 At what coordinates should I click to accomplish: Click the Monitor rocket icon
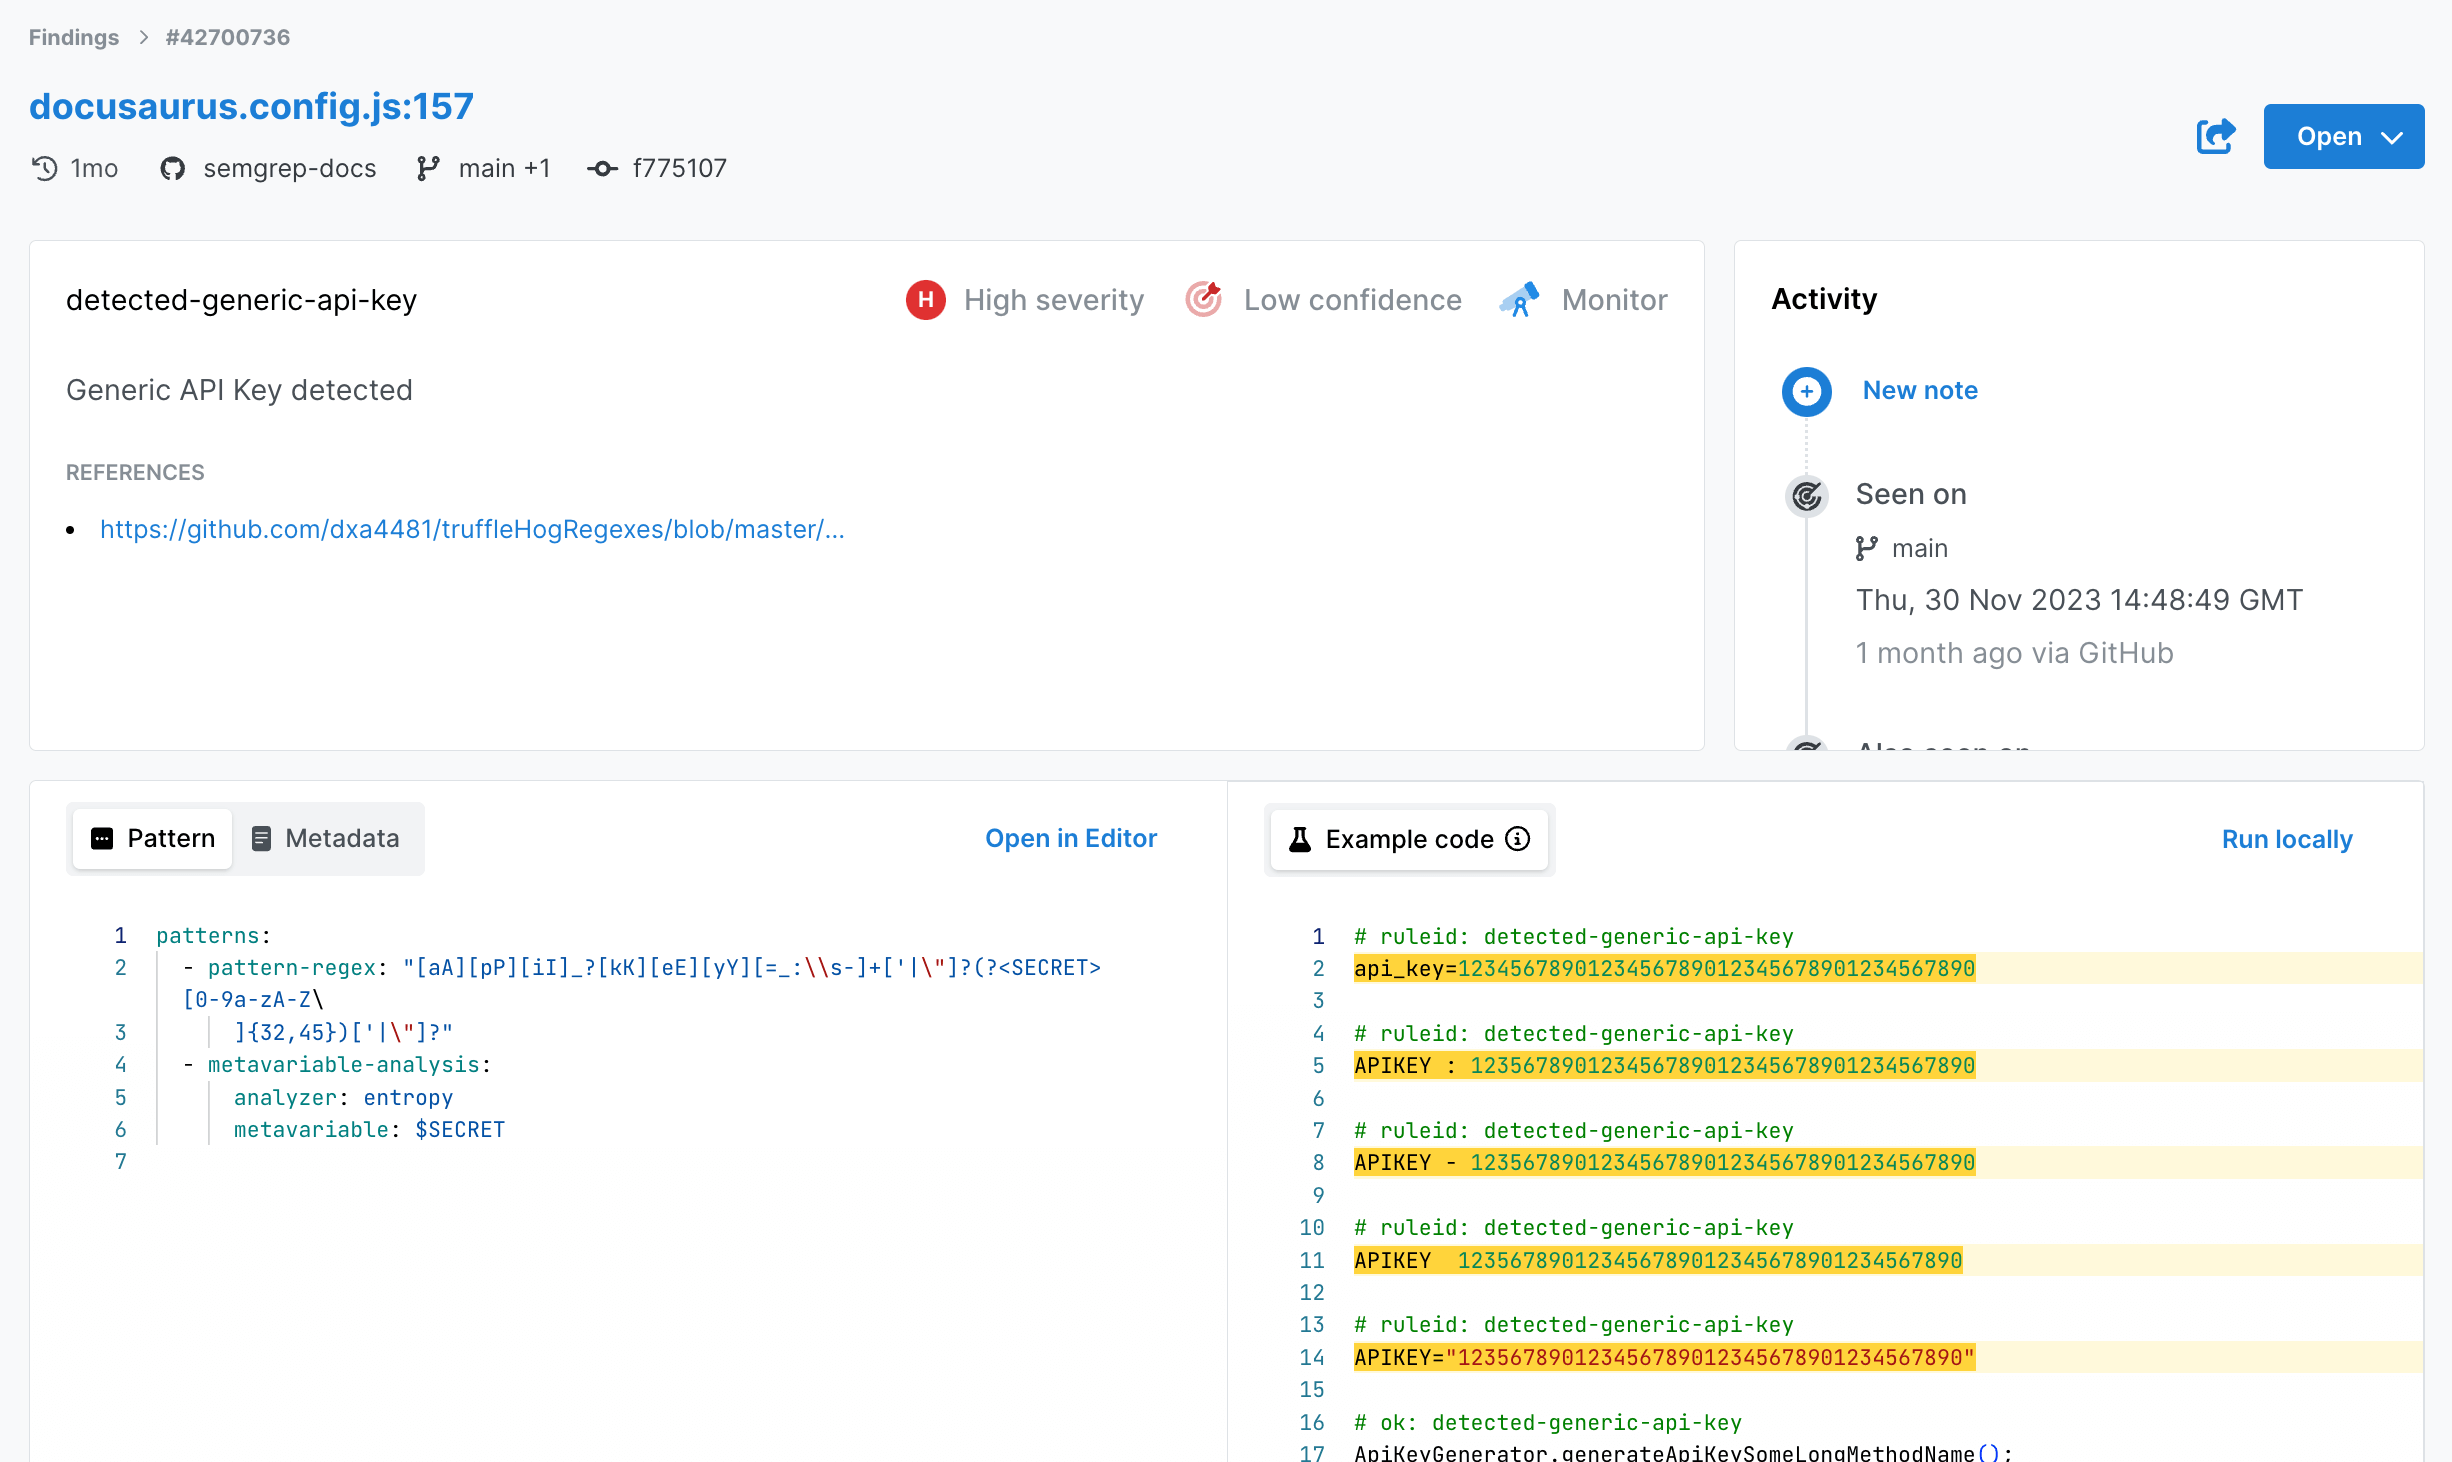pos(1517,299)
